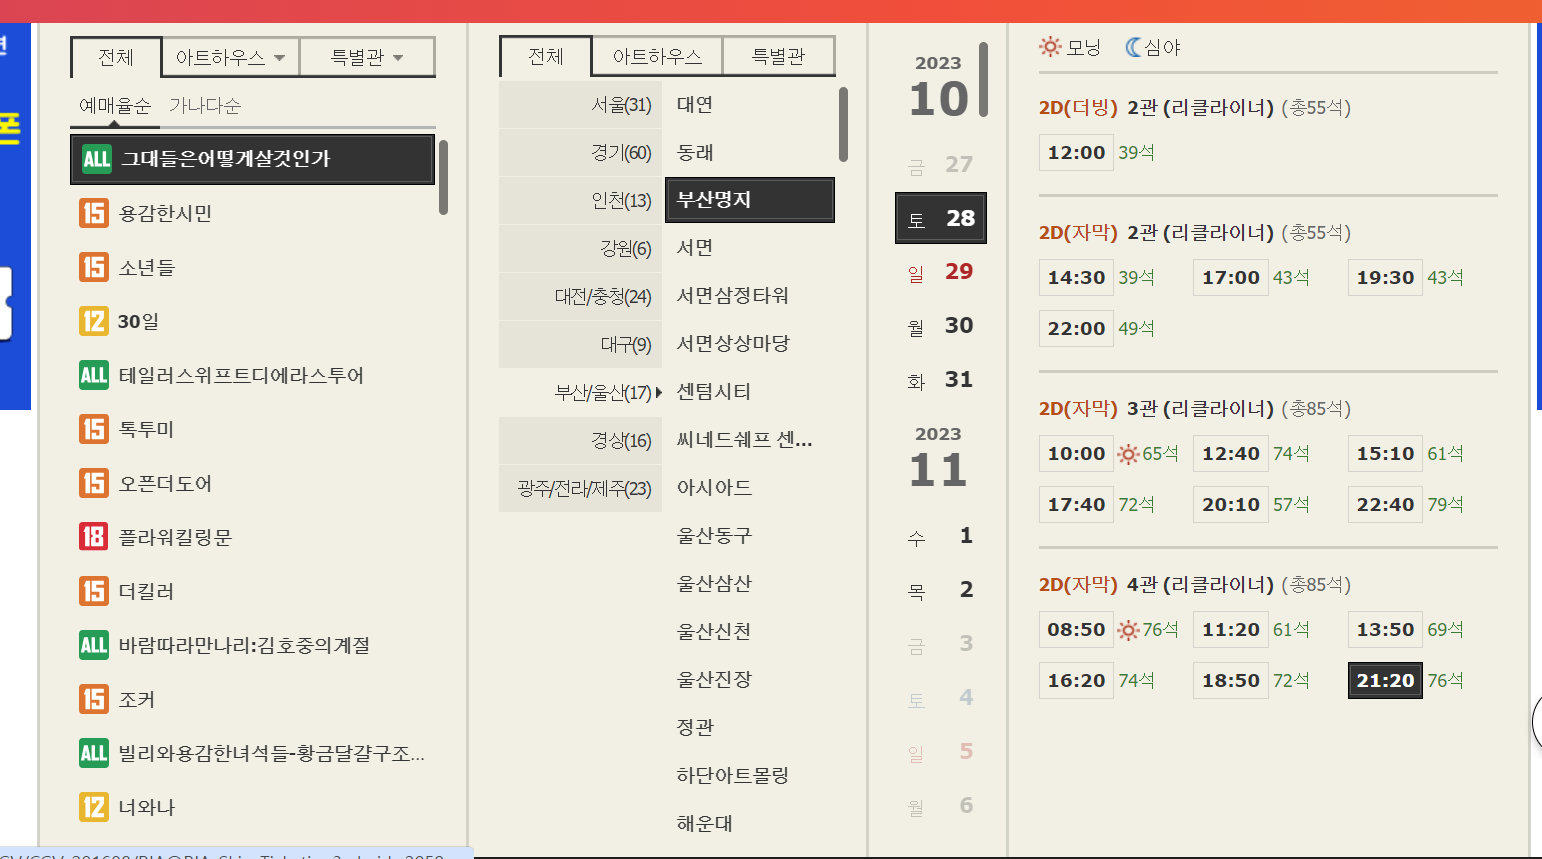Choose the 센텀시티 theater
The image size is (1542, 859).
tap(714, 392)
